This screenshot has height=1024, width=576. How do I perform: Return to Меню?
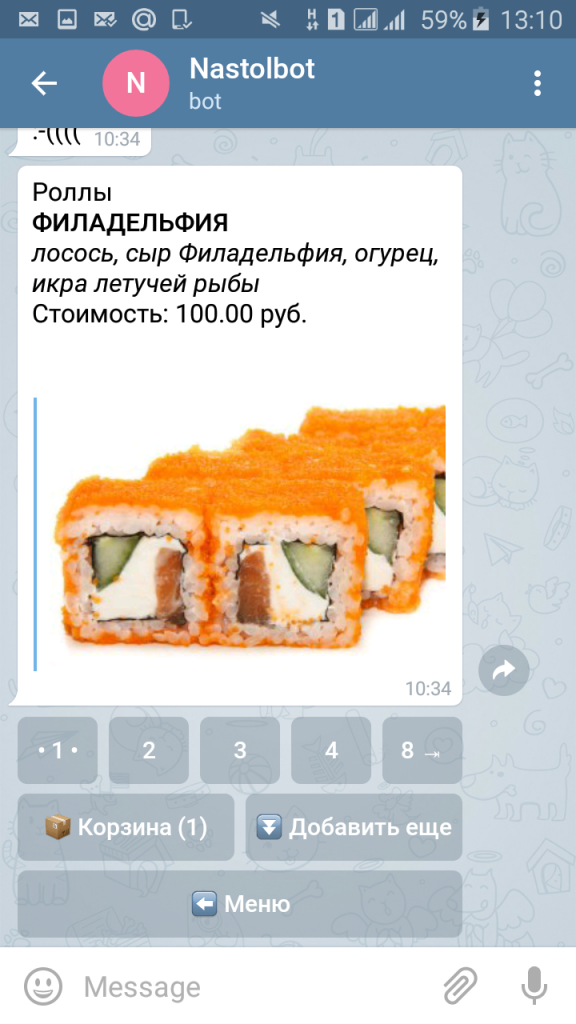(x=240, y=904)
